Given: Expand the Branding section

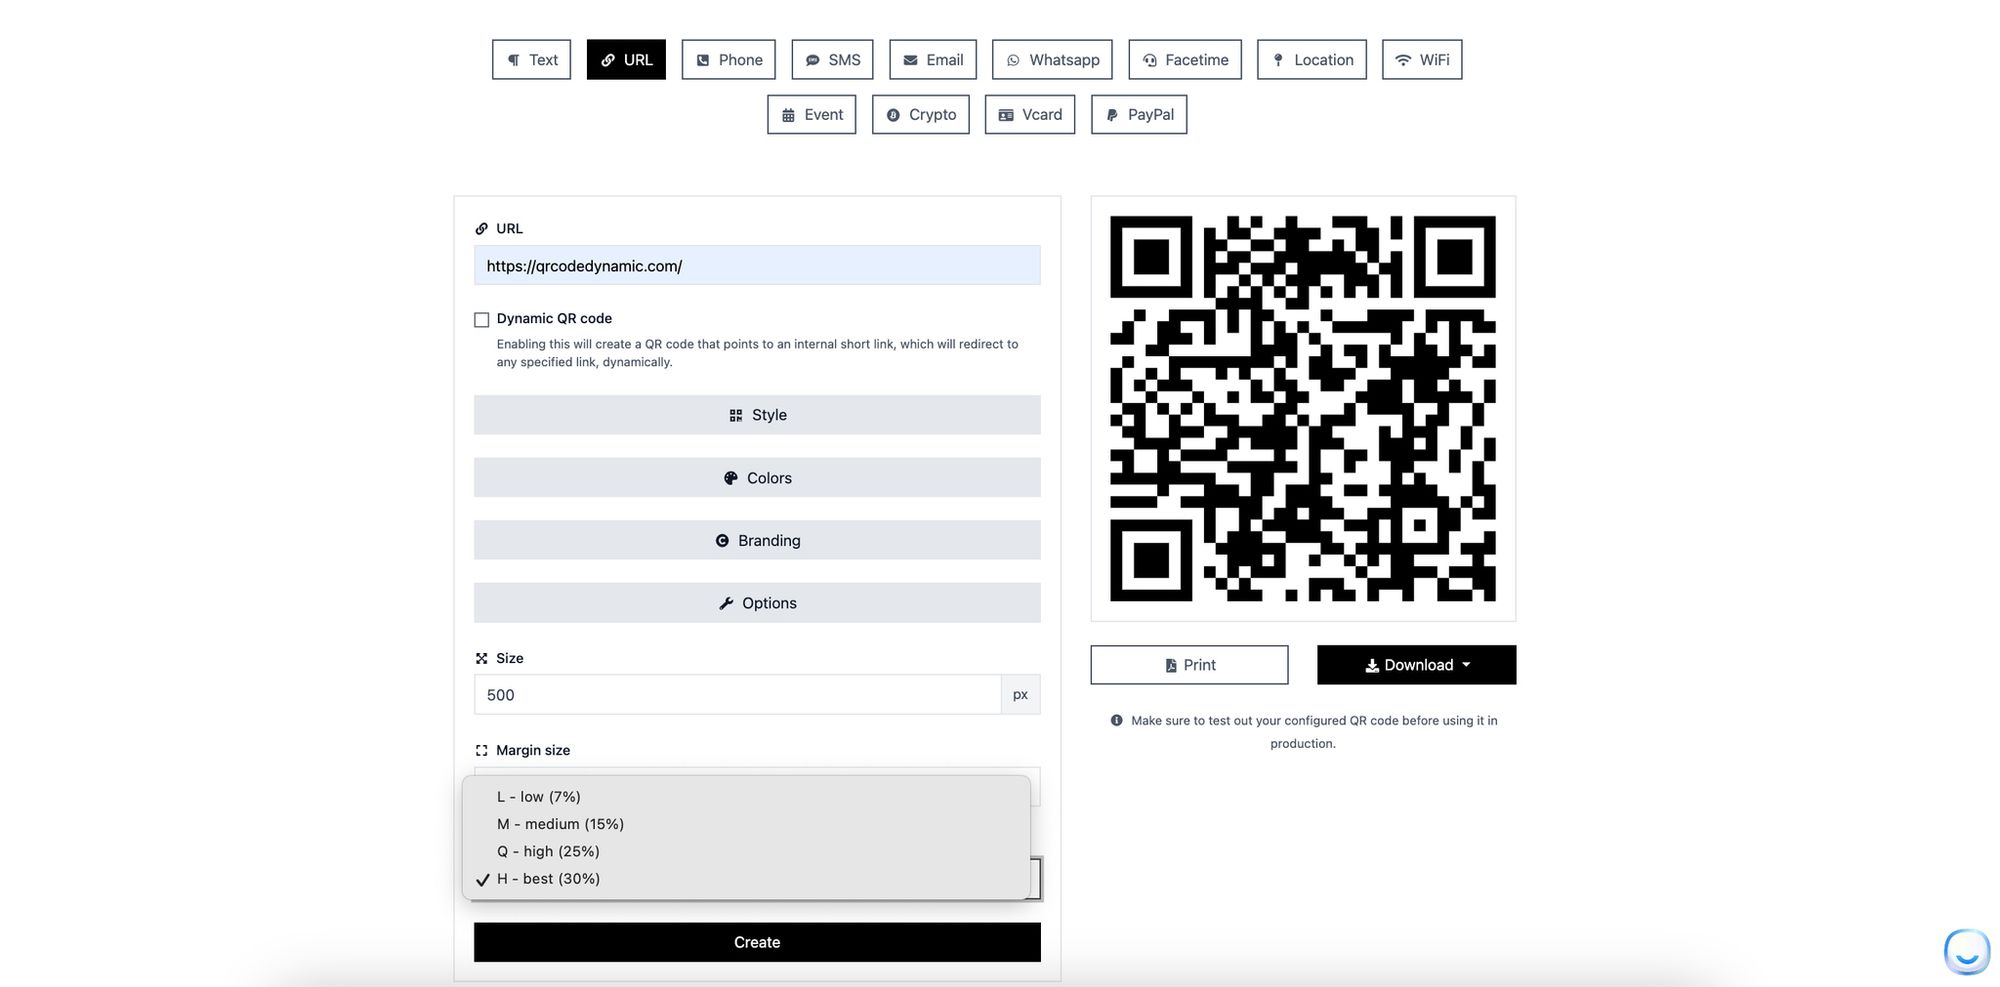Looking at the screenshot, I should click(x=757, y=540).
